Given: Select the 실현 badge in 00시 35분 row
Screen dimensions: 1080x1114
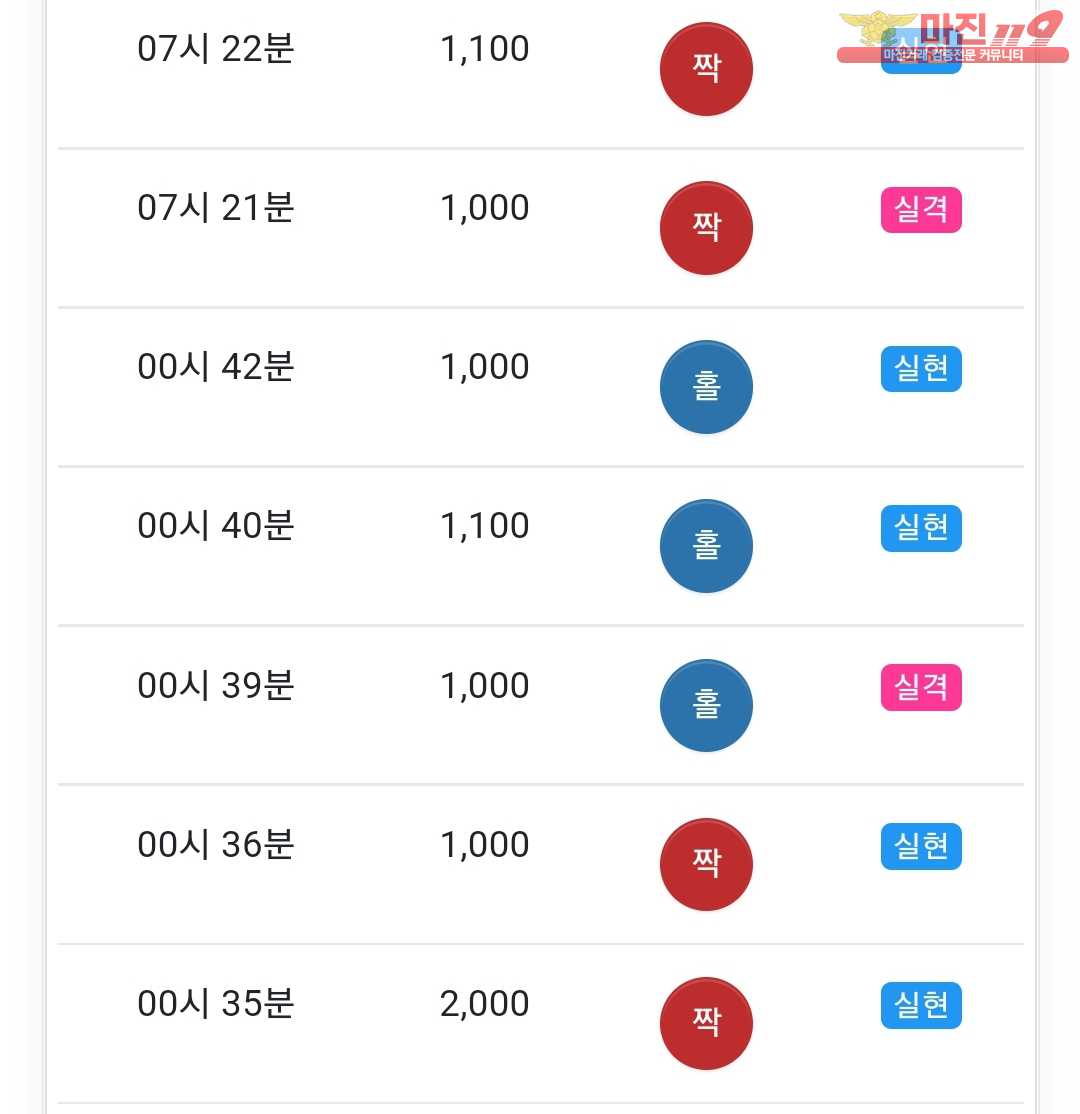Looking at the screenshot, I should pos(921,1005).
